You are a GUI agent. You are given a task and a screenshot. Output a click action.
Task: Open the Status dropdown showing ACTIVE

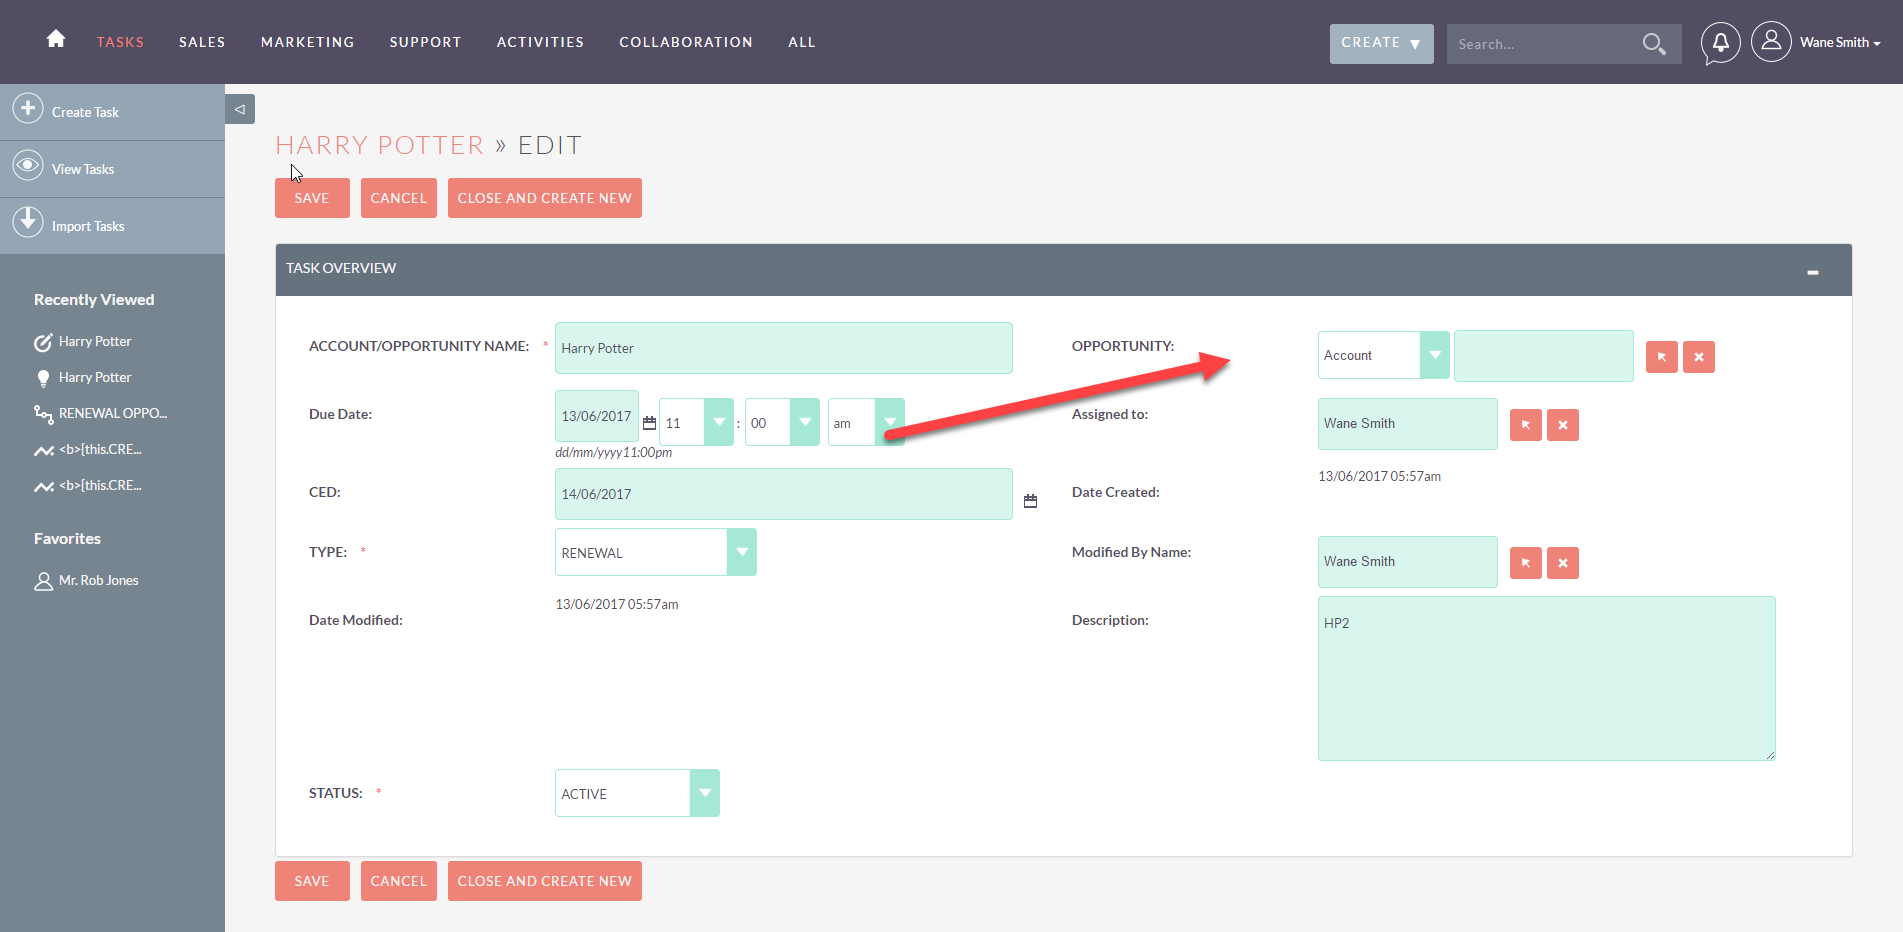(x=705, y=792)
